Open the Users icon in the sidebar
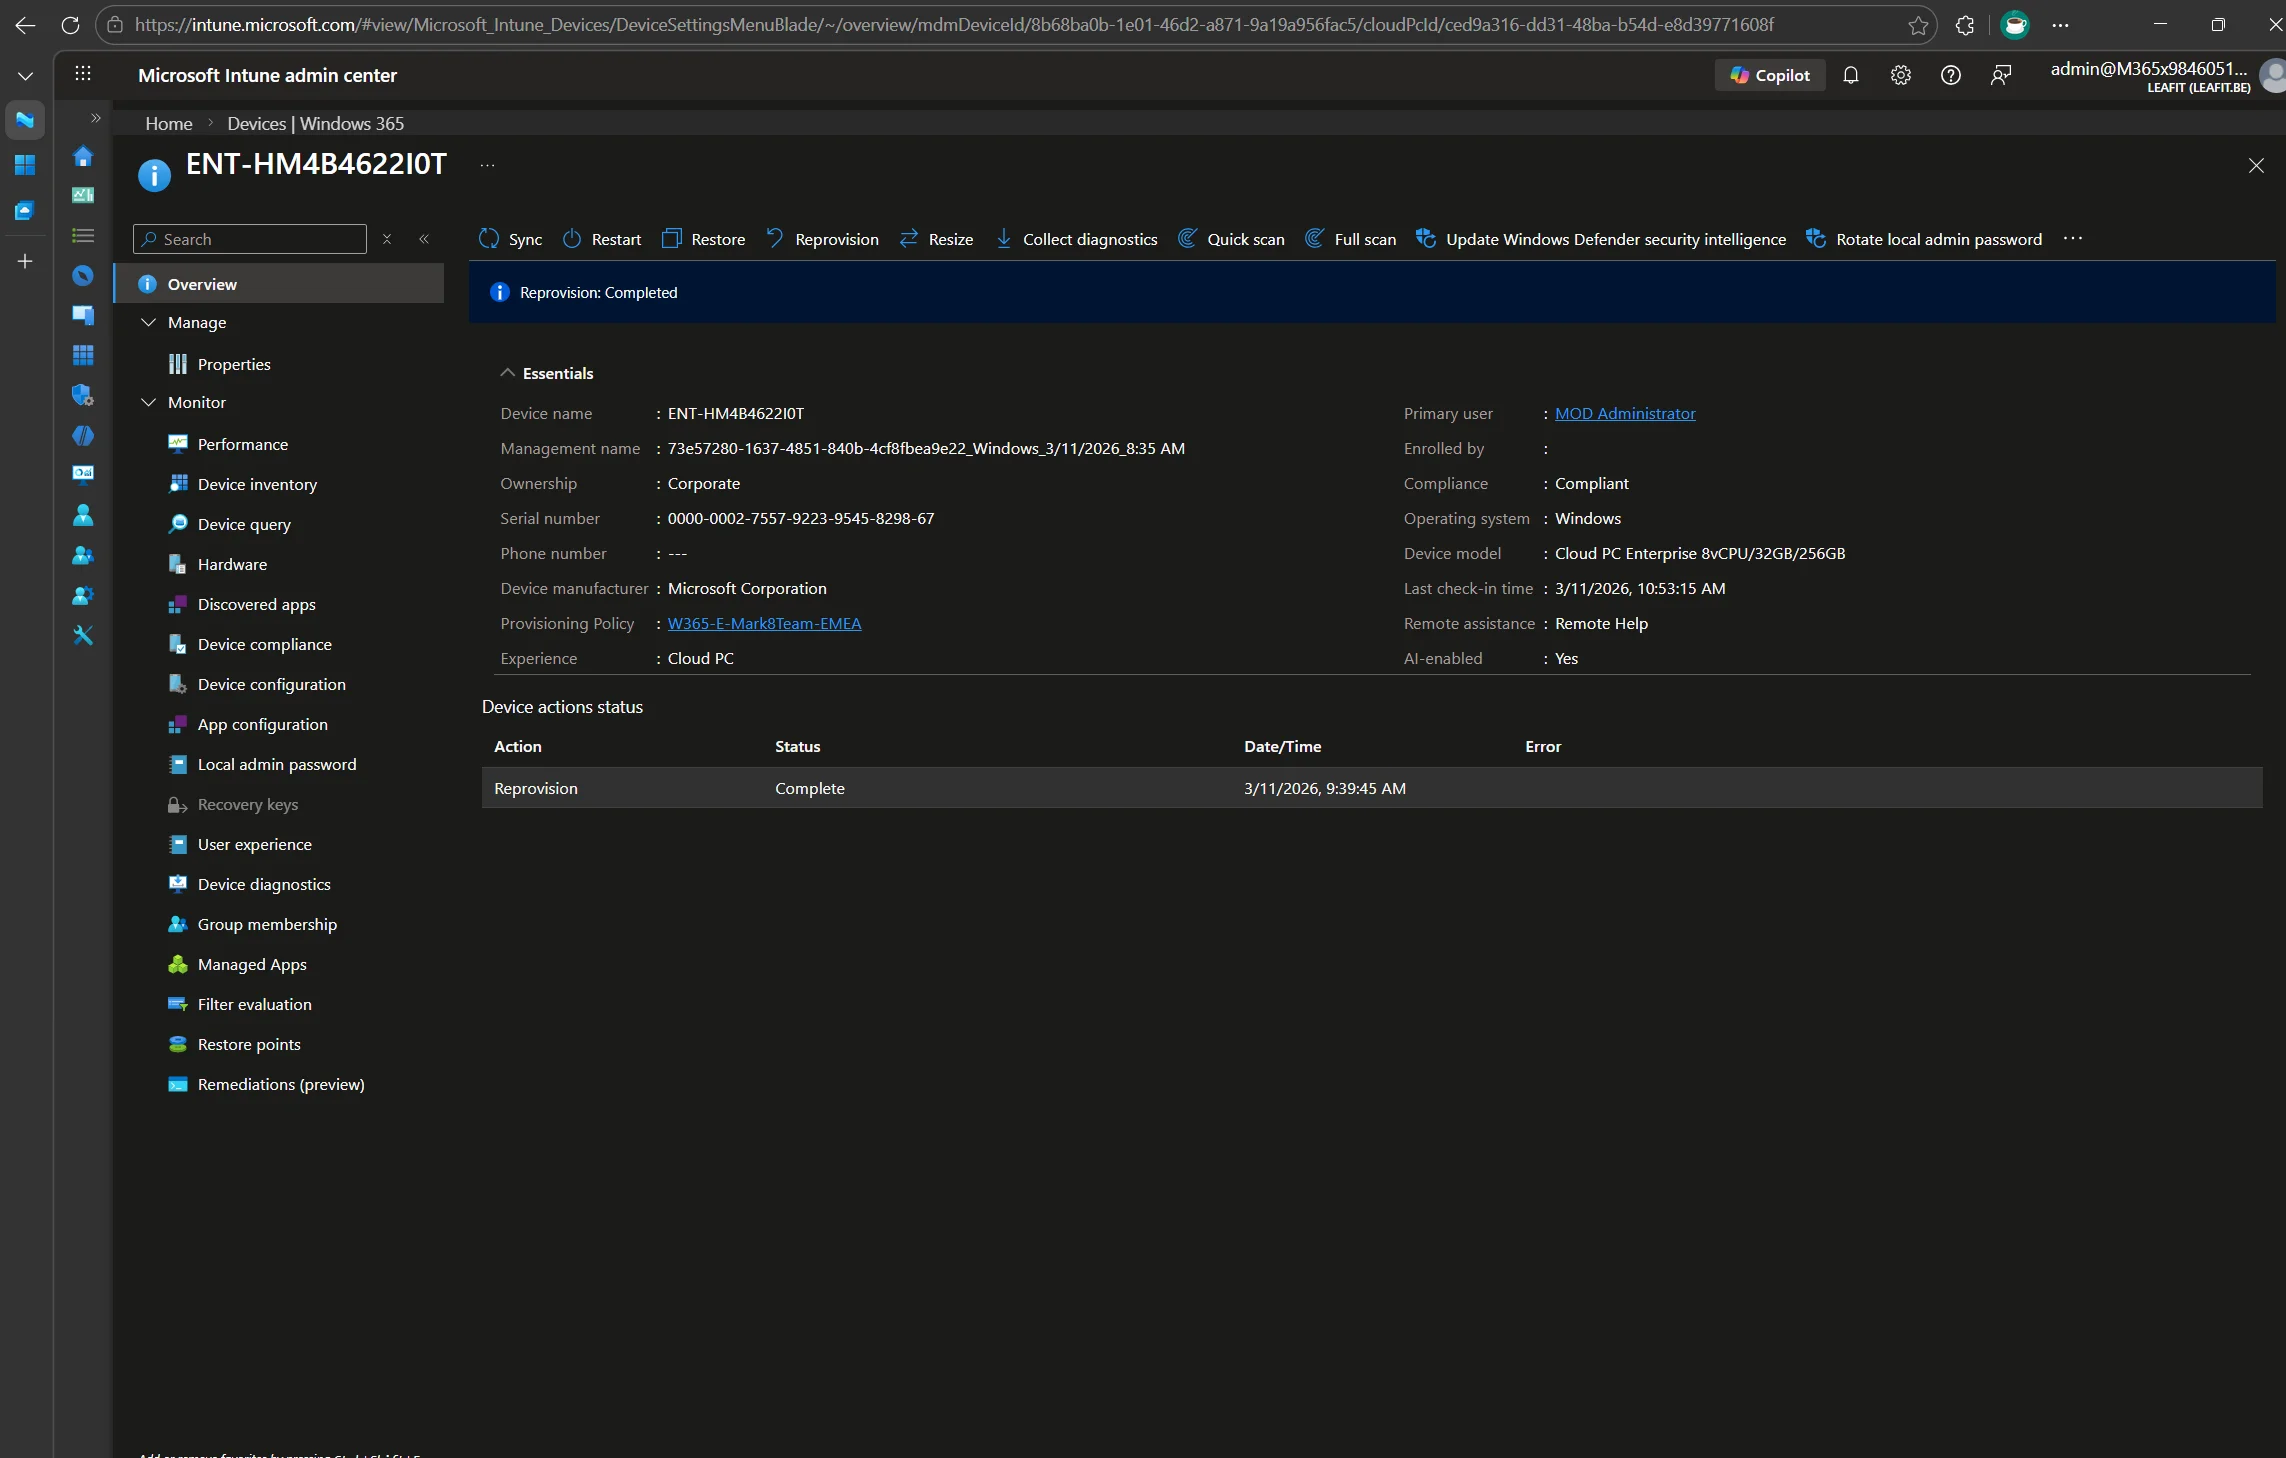The width and height of the screenshot is (2286, 1458). 84,515
